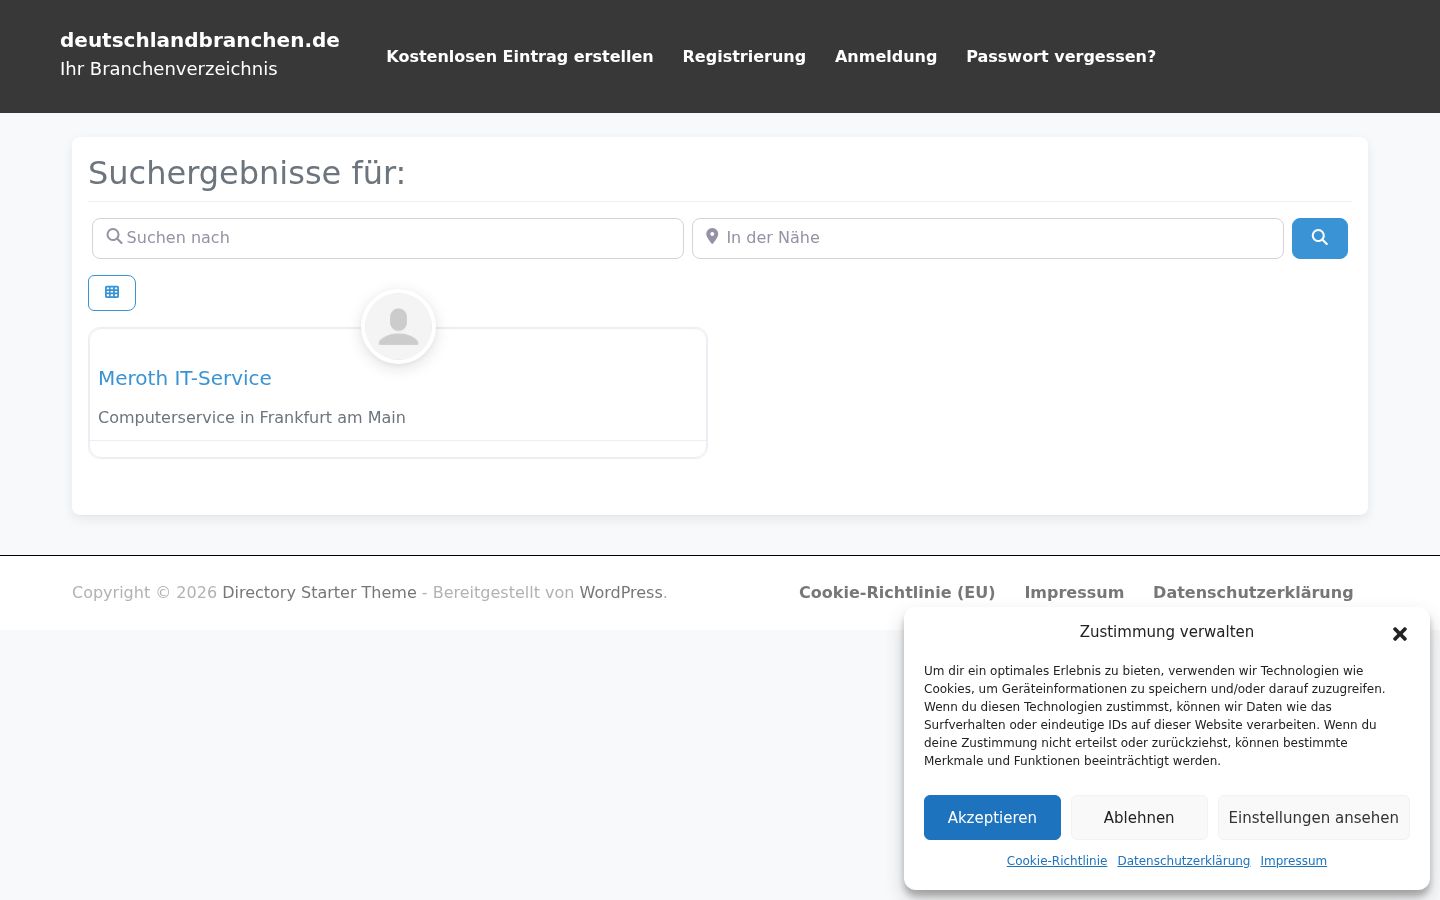Click the blue magnifier search button
The height and width of the screenshot is (900, 1440).
tap(1319, 238)
